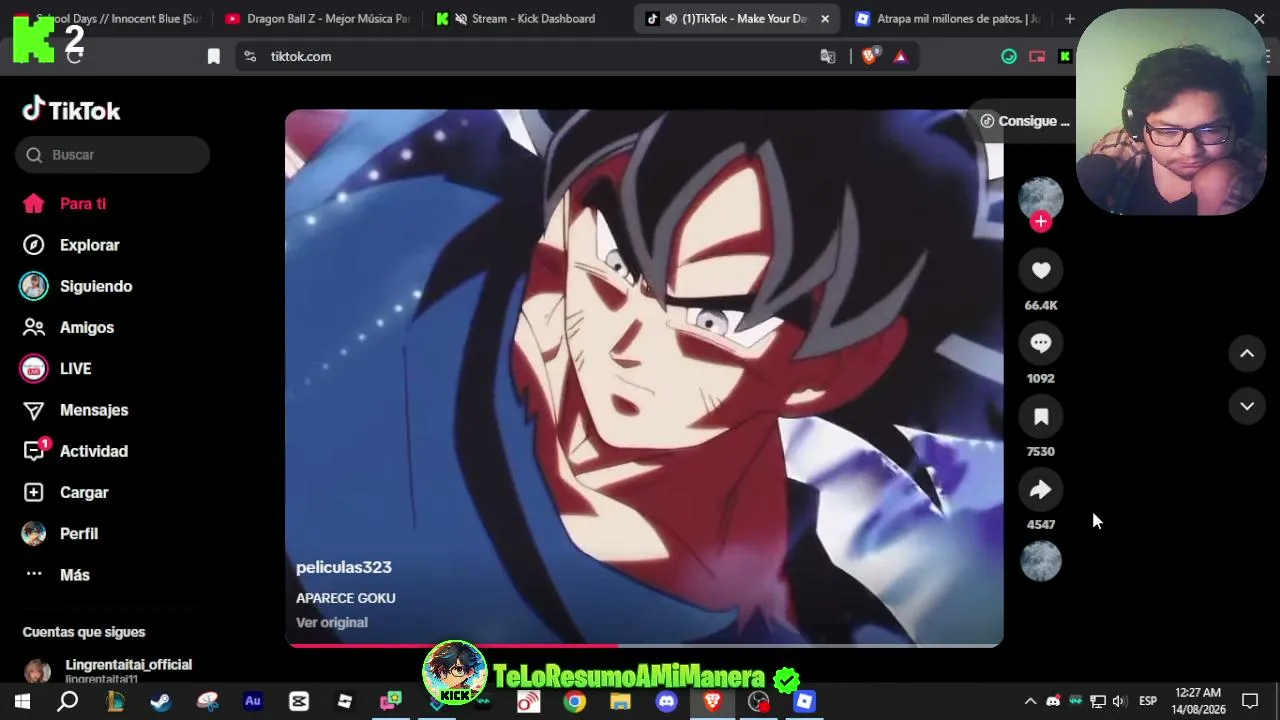Bookmark the page in the toolbar
Screen dimensions: 1280x720
213,57
